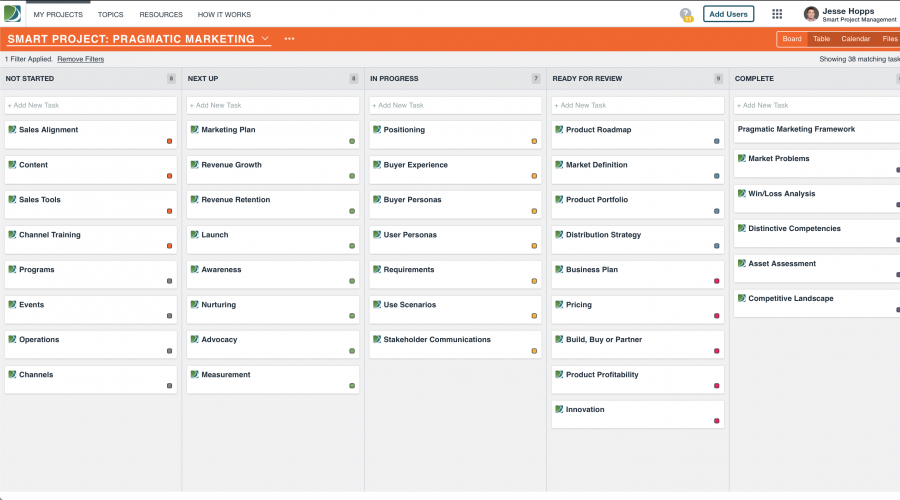900x500 pixels.
Task: Click the Marketing Plan card icon
Action: click(195, 129)
